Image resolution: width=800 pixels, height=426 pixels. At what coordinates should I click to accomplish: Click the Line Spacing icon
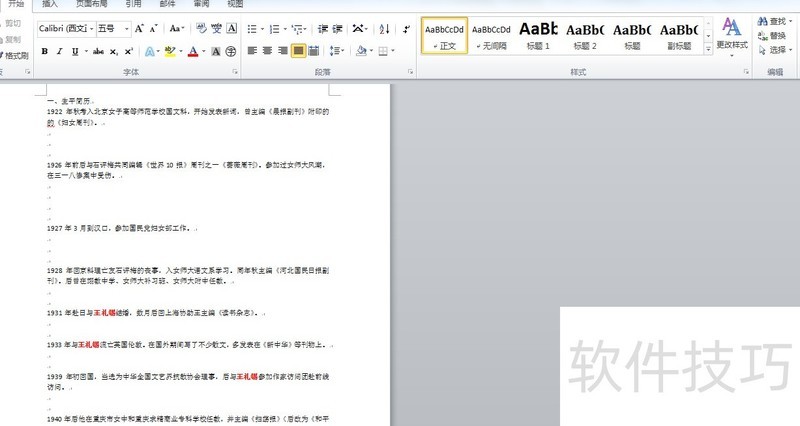334,51
